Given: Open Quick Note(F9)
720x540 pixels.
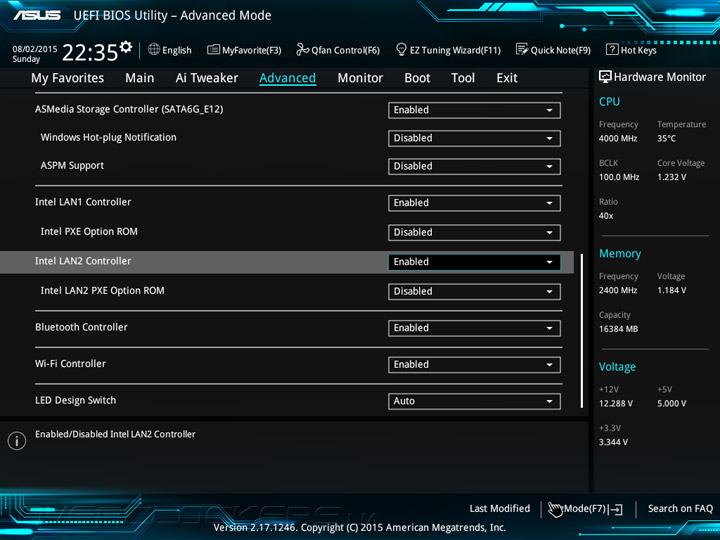Looking at the screenshot, I should pos(561,50).
